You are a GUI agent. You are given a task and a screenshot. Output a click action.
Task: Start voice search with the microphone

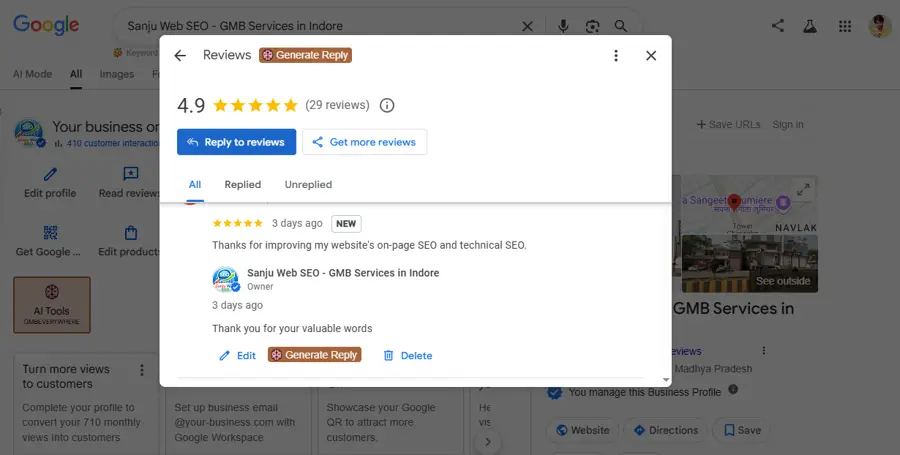[x=564, y=26]
